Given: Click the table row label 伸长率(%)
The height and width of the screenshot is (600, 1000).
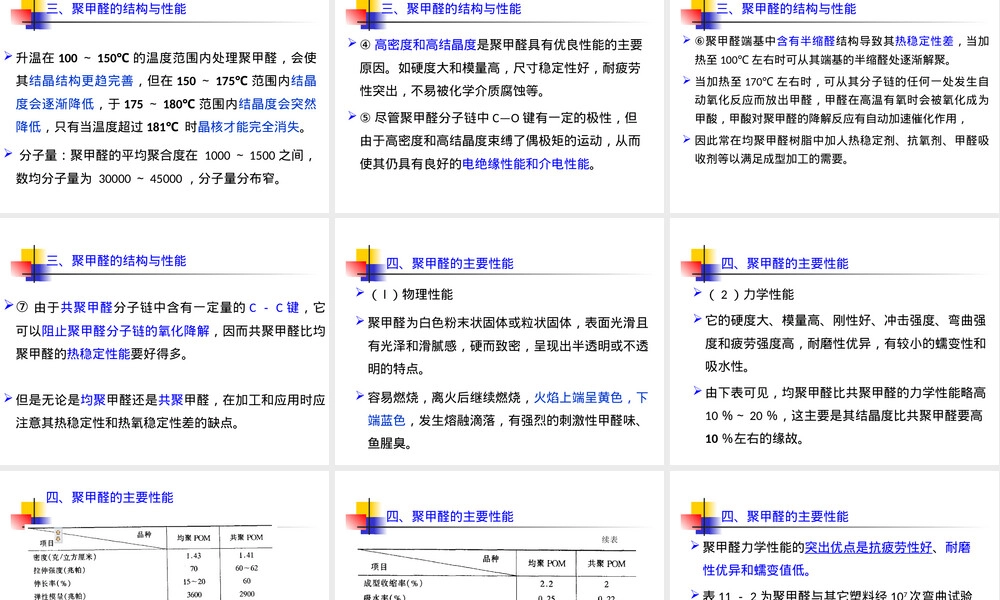Looking at the screenshot, I should (52, 583).
